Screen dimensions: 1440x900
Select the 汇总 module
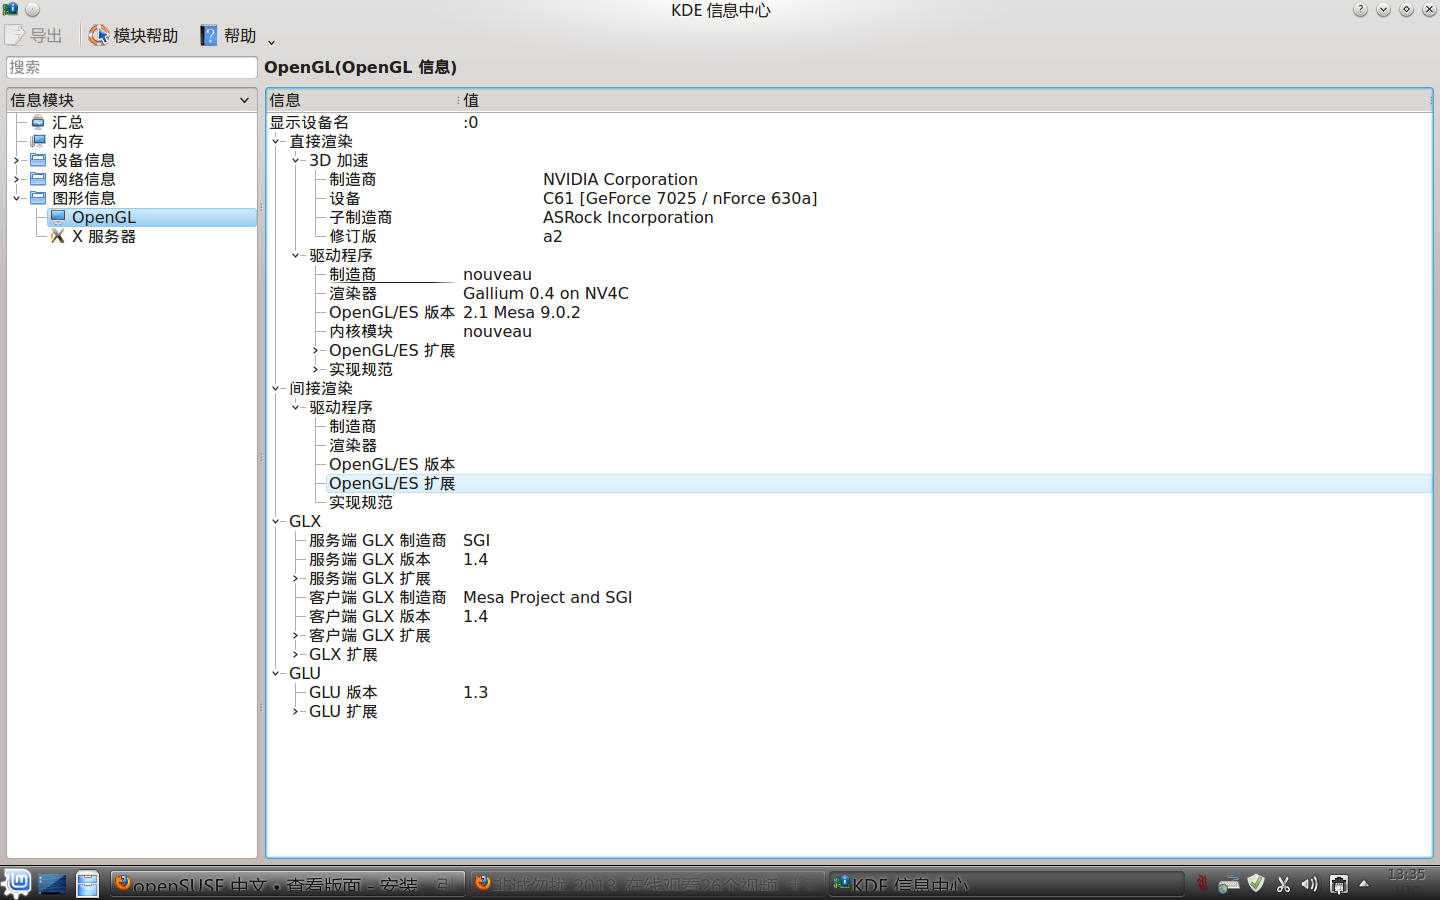pos(68,122)
